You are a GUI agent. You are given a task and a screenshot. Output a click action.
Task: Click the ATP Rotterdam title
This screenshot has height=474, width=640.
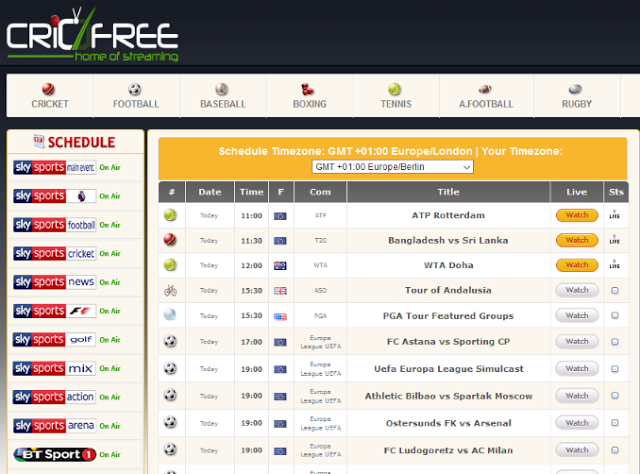(448, 215)
